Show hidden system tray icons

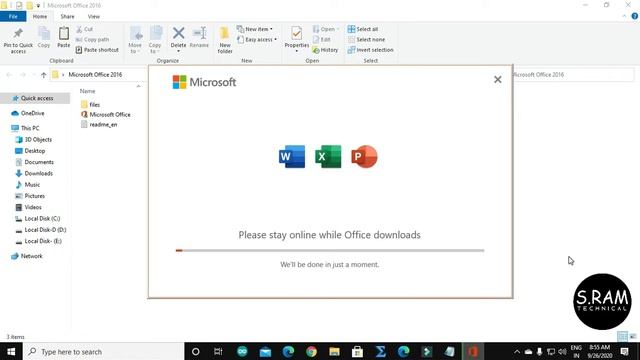click(x=517, y=351)
